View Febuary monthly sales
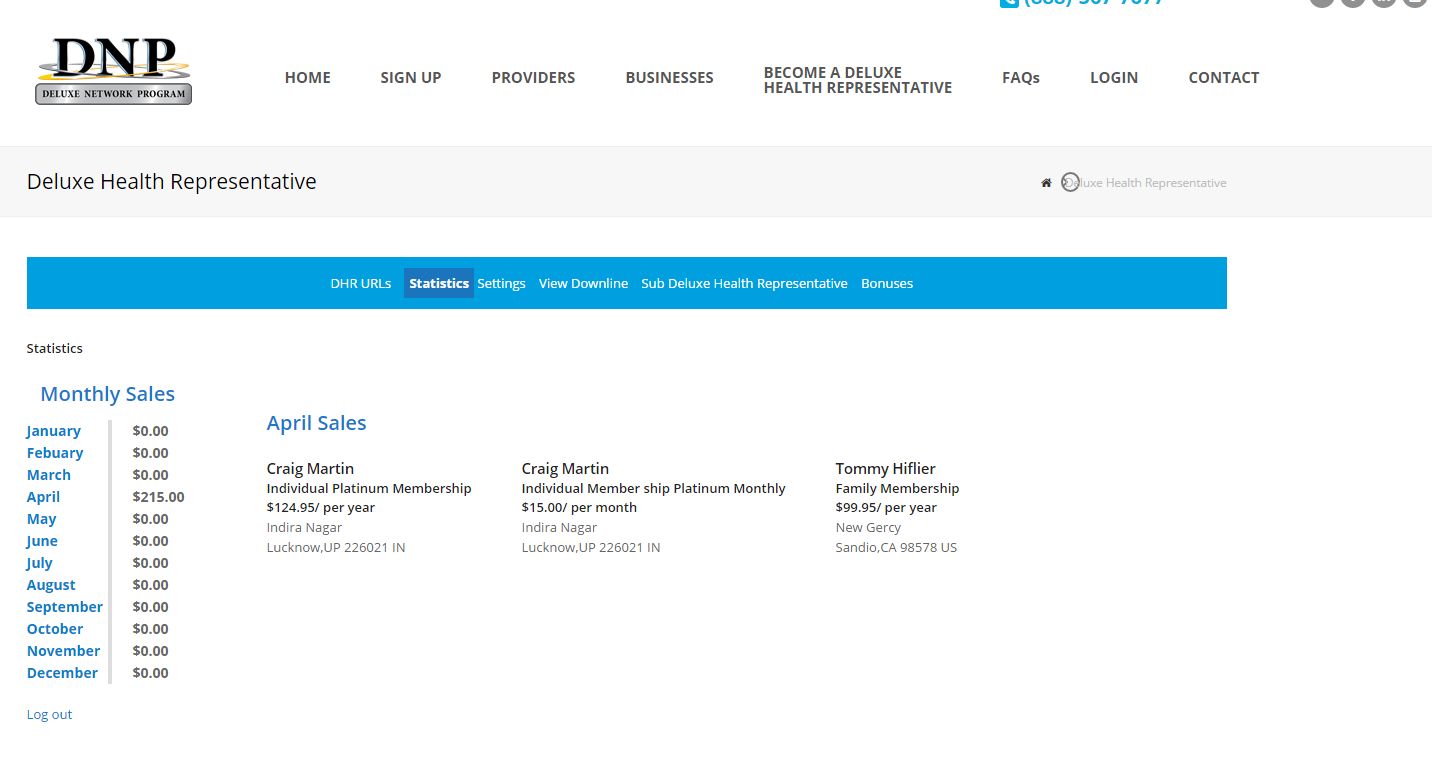This screenshot has width=1432, height=767. coord(55,453)
